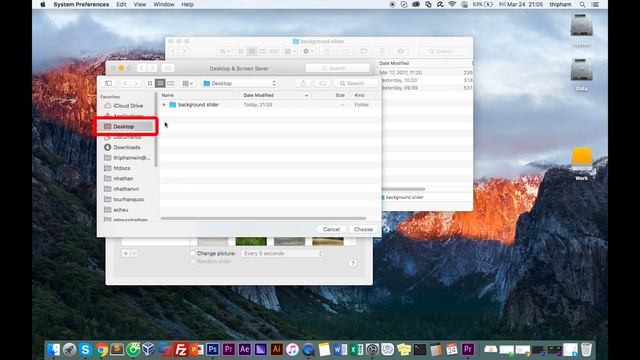
Task: Open Desktop & Screen Saver help button
Action: coord(353,263)
